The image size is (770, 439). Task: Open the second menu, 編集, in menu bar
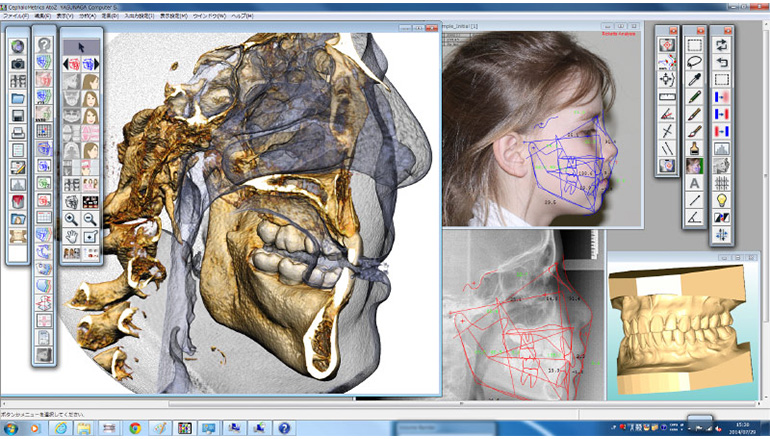tap(43, 16)
